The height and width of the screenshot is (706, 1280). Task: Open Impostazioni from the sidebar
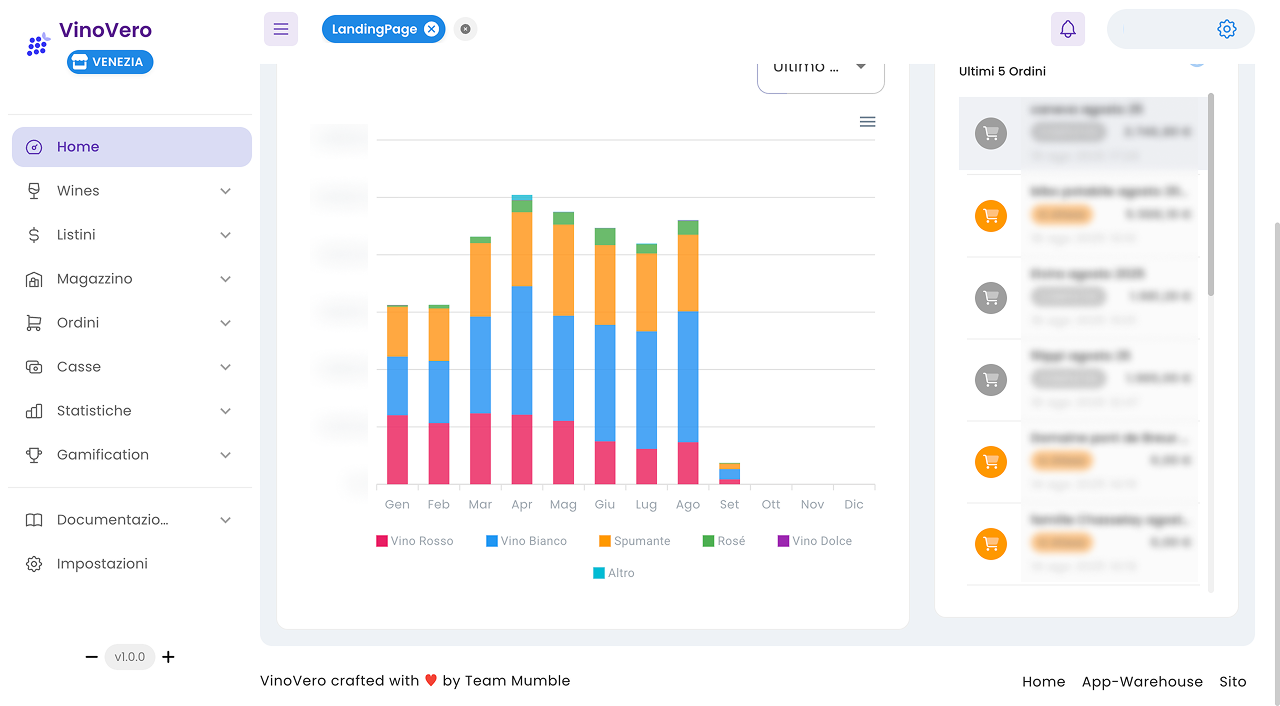pyautogui.click(x=103, y=563)
